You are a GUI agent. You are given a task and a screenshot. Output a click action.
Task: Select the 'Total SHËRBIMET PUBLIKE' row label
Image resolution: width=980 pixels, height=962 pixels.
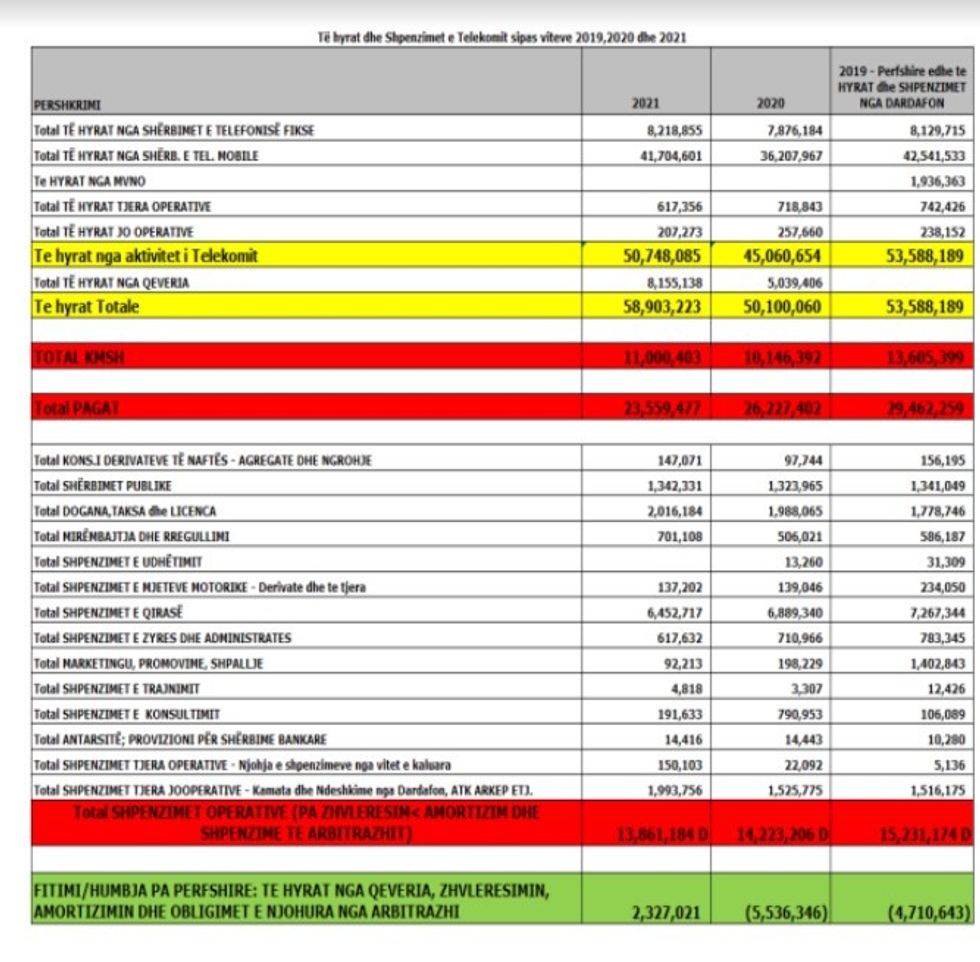(x=103, y=485)
